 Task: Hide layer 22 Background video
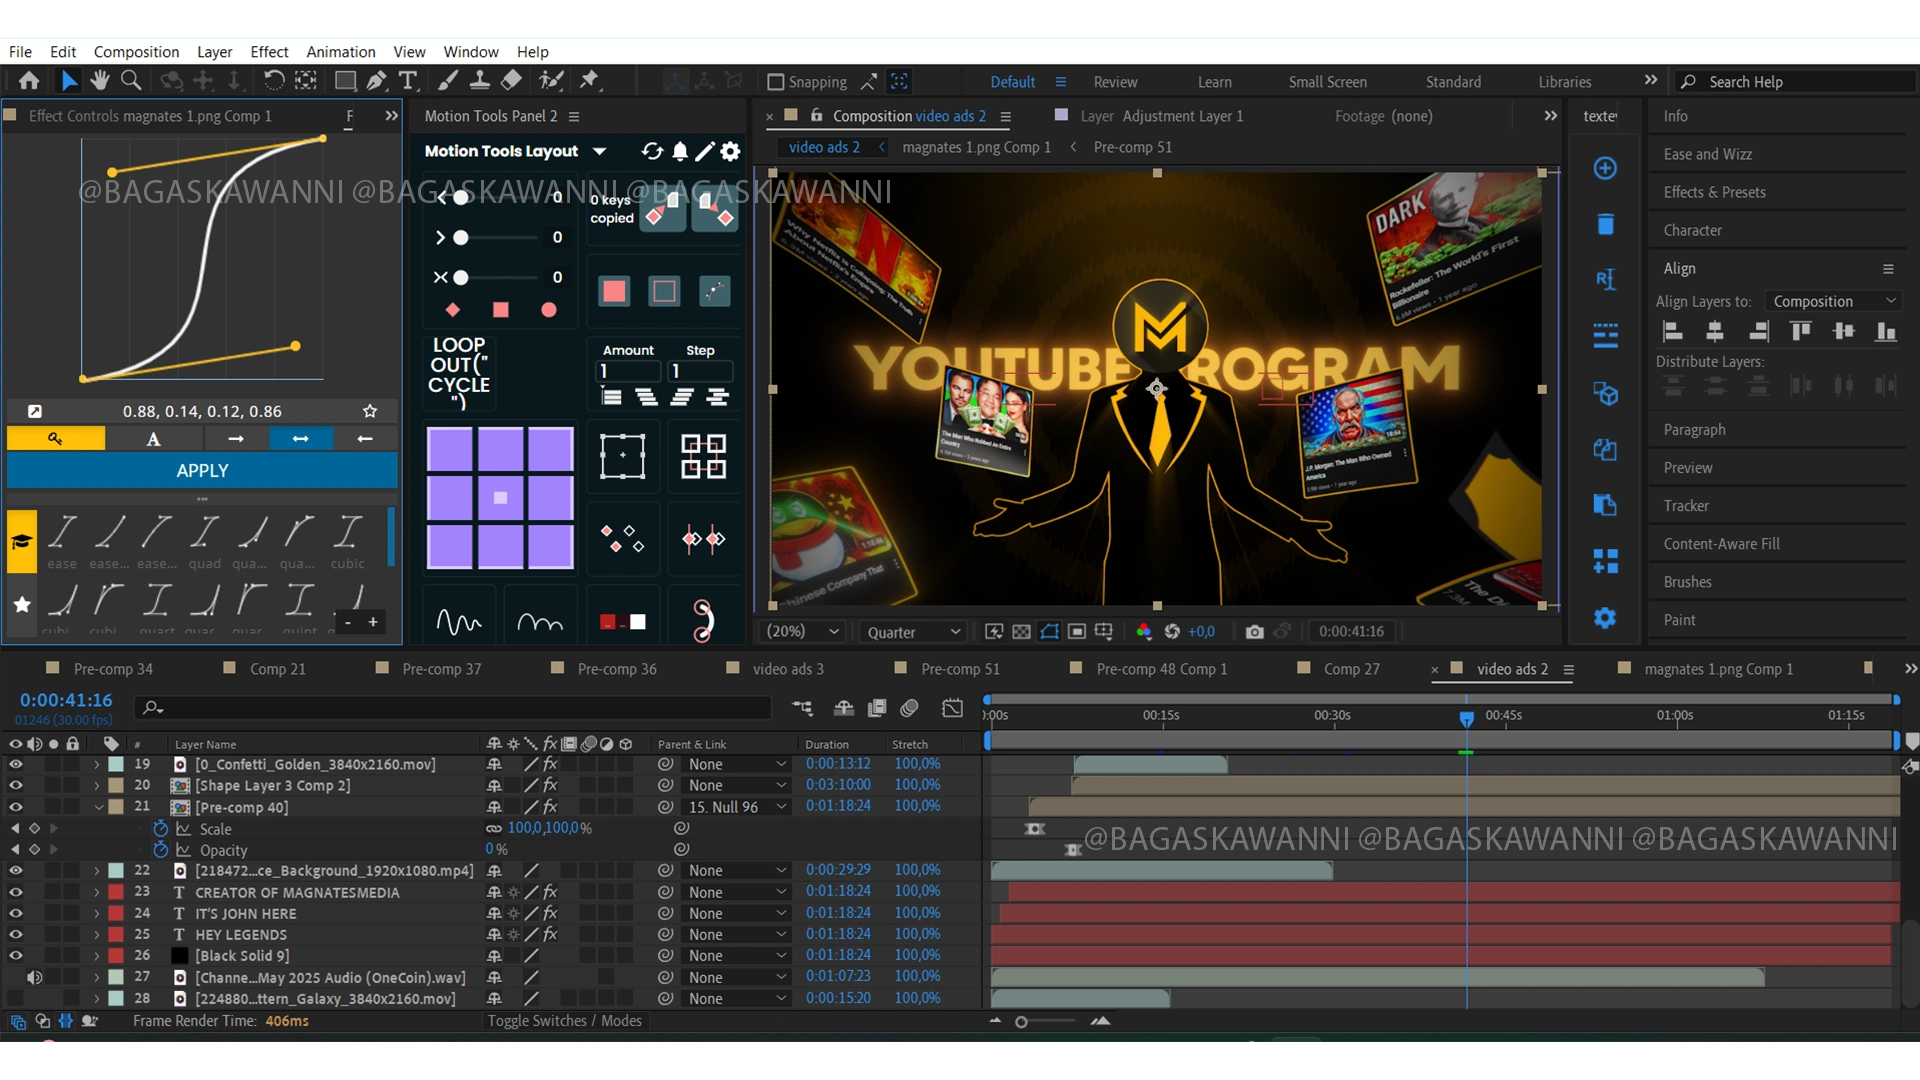coord(15,871)
